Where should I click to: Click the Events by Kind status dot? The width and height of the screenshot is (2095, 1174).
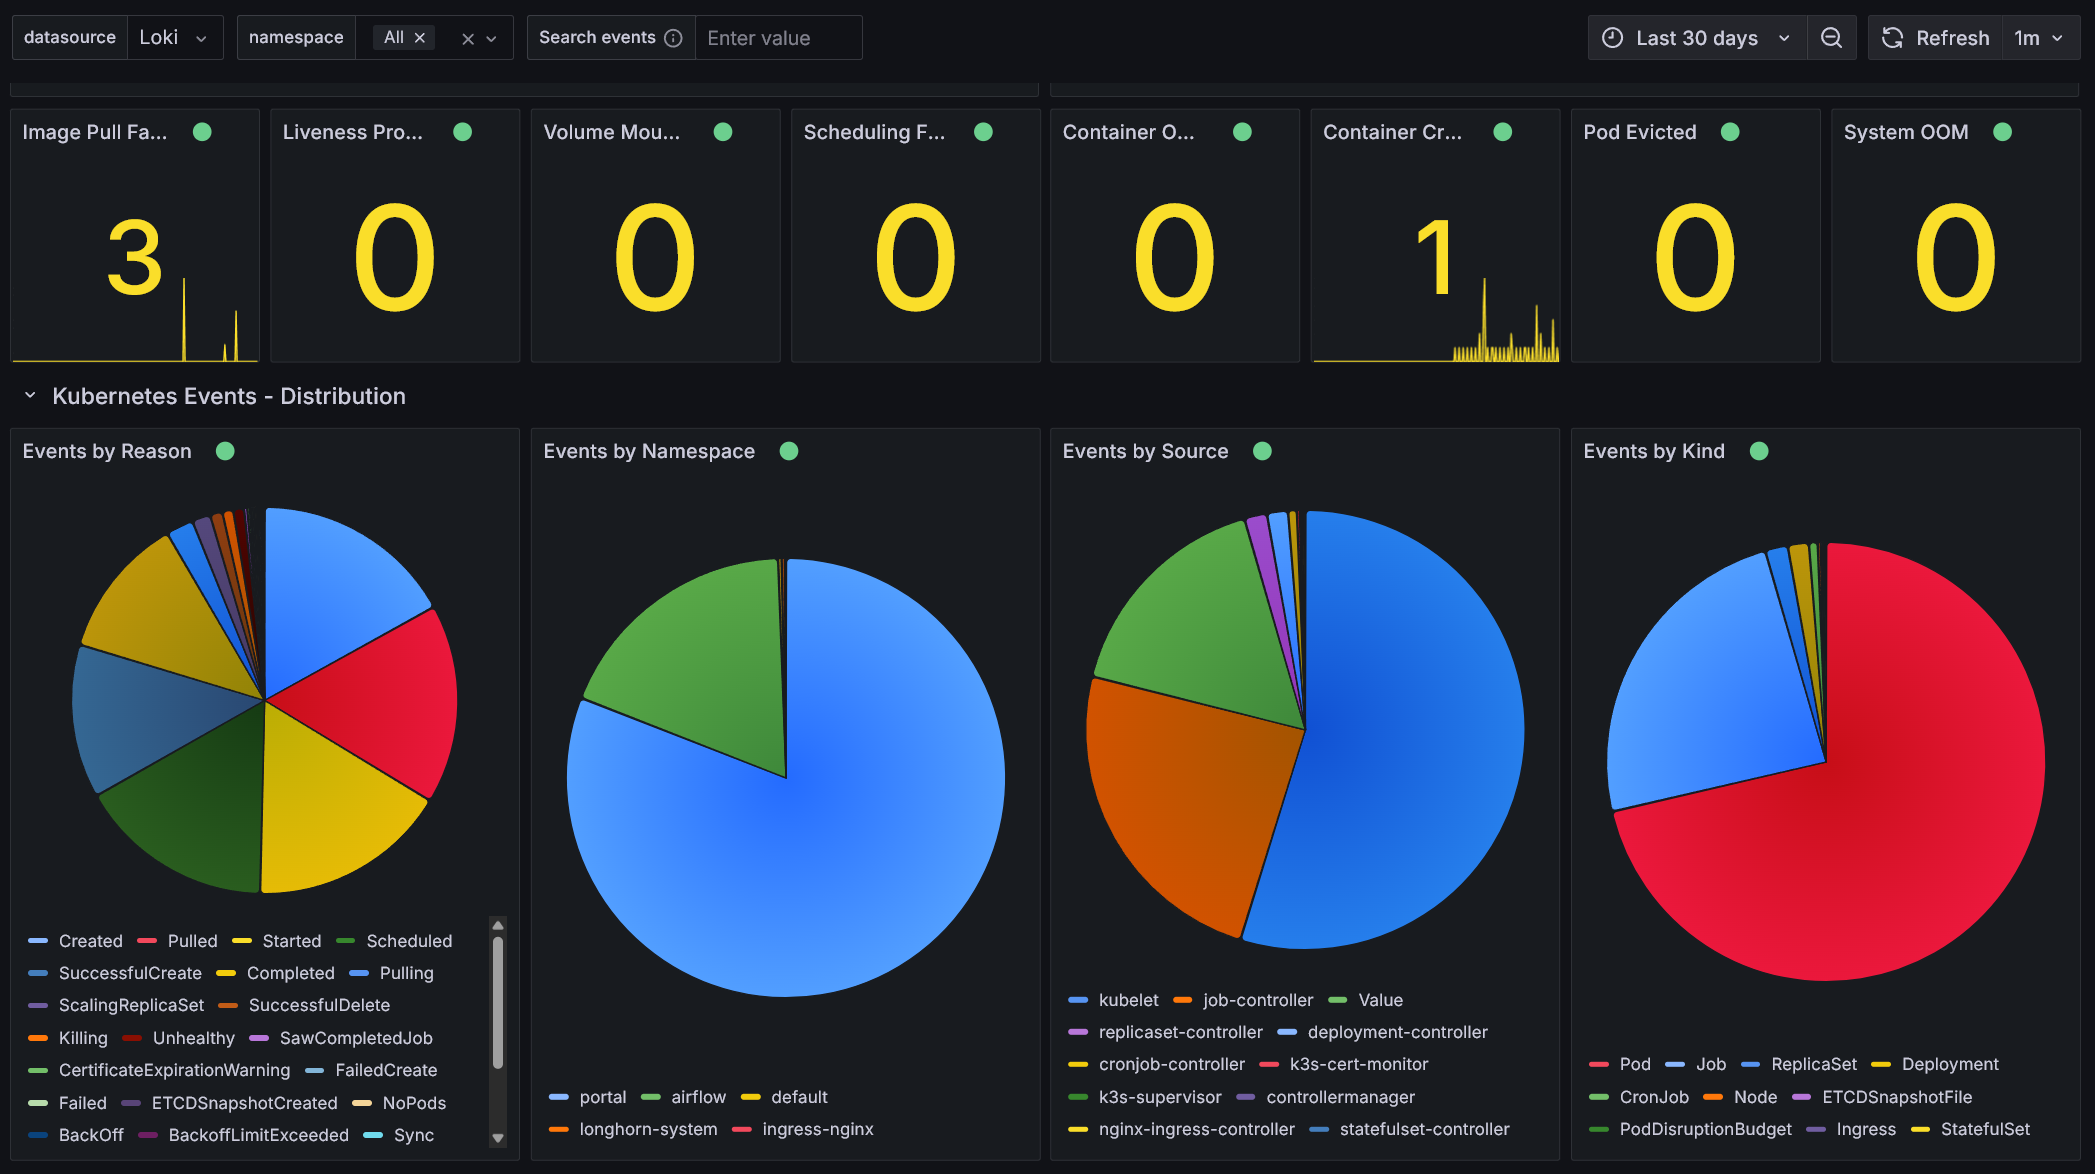point(1759,451)
